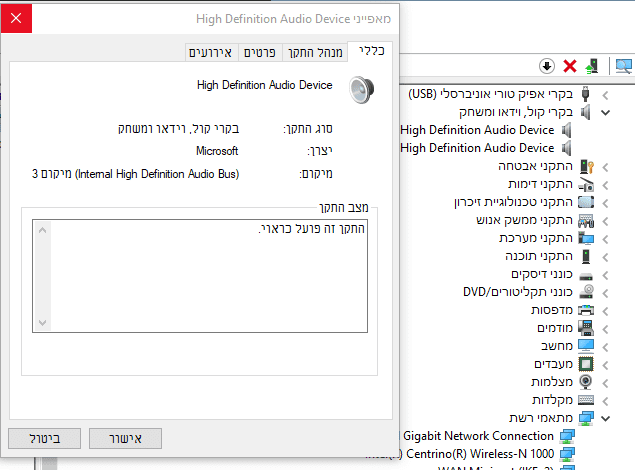Click the red X uninstall device toolbar icon
Viewport: 635px width, 470px height.
[x=570, y=66]
